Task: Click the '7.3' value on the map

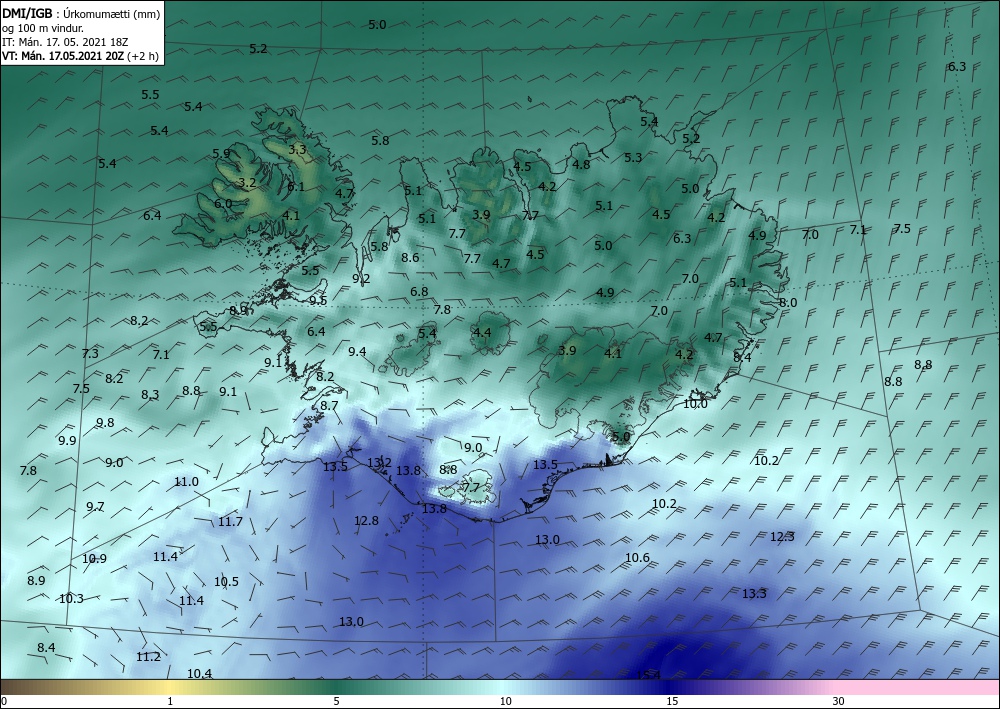Action: pos(91,353)
